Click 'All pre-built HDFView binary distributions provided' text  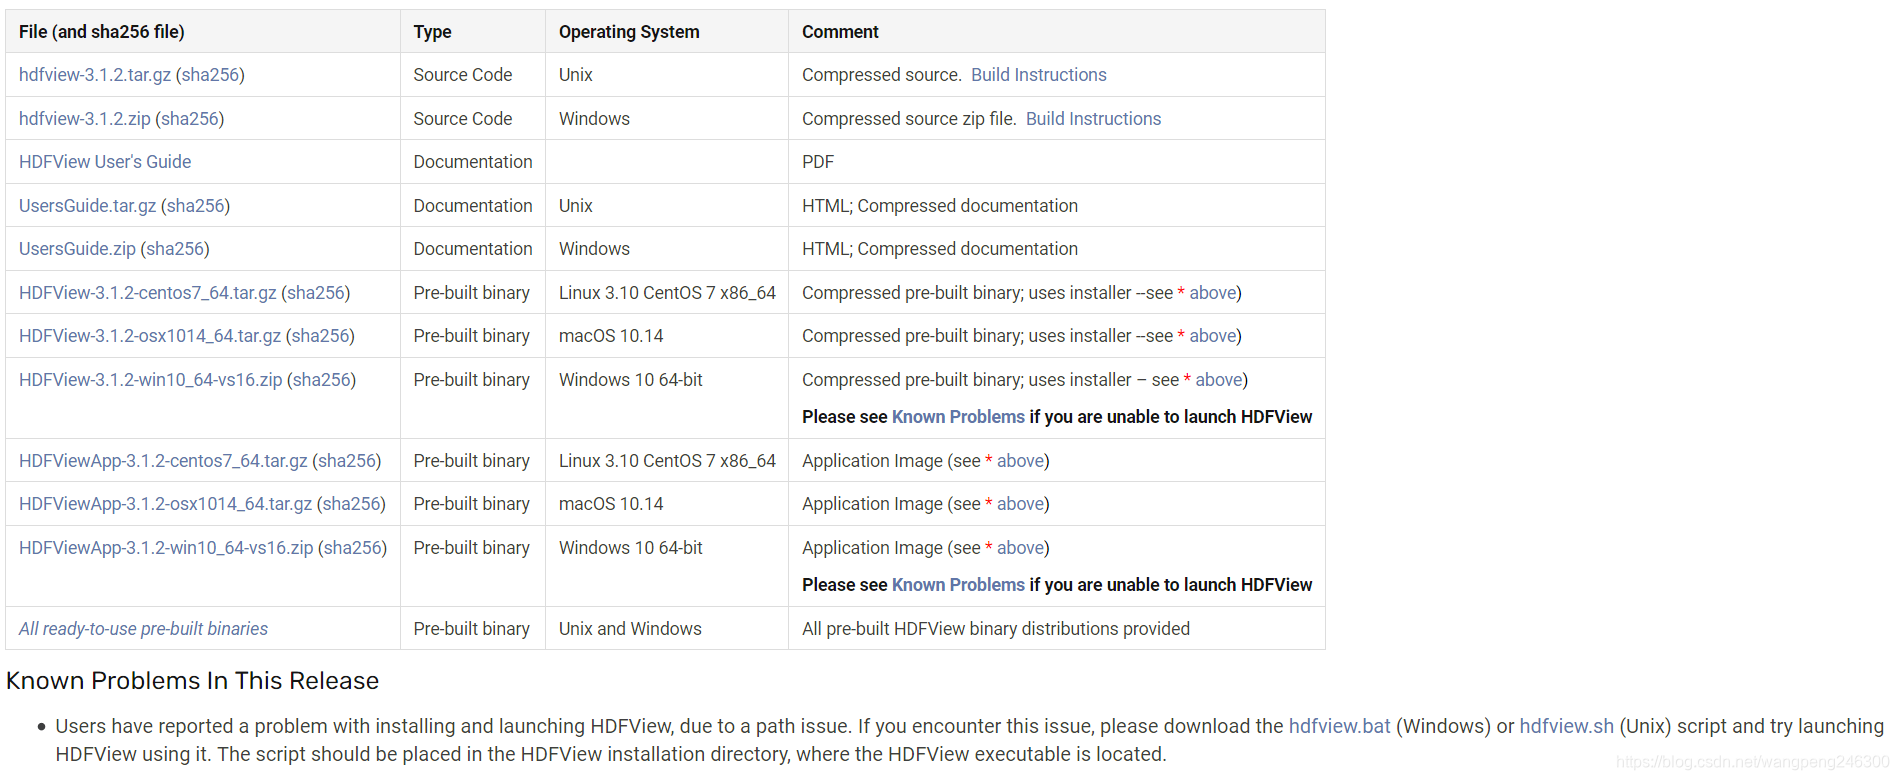[x=996, y=629]
